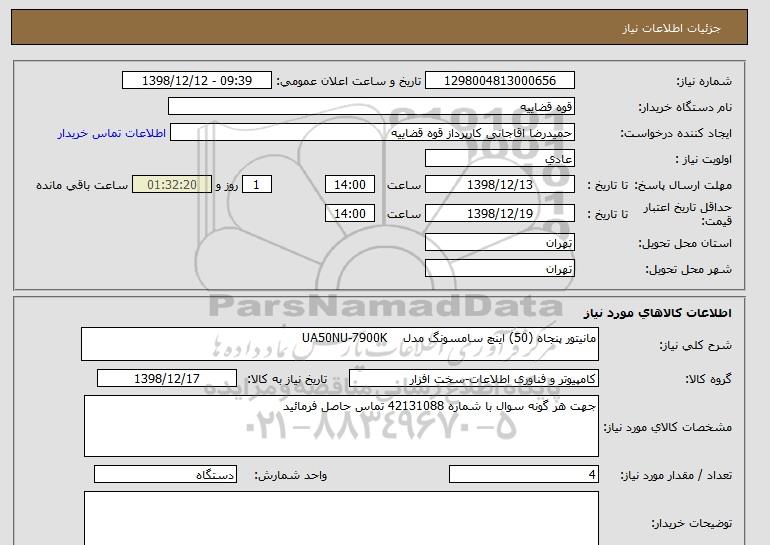
Task: Click the label استان محل تحویل
Action: click(685, 244)
